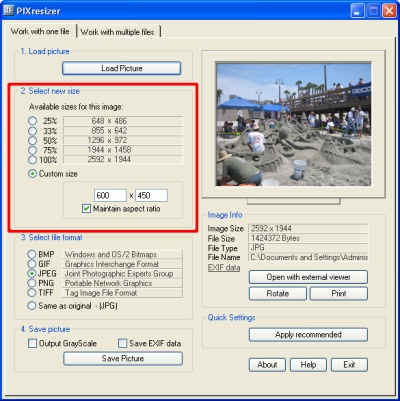Click Apply recommended button
Screen dimensions: 400x401
point(308,335)
